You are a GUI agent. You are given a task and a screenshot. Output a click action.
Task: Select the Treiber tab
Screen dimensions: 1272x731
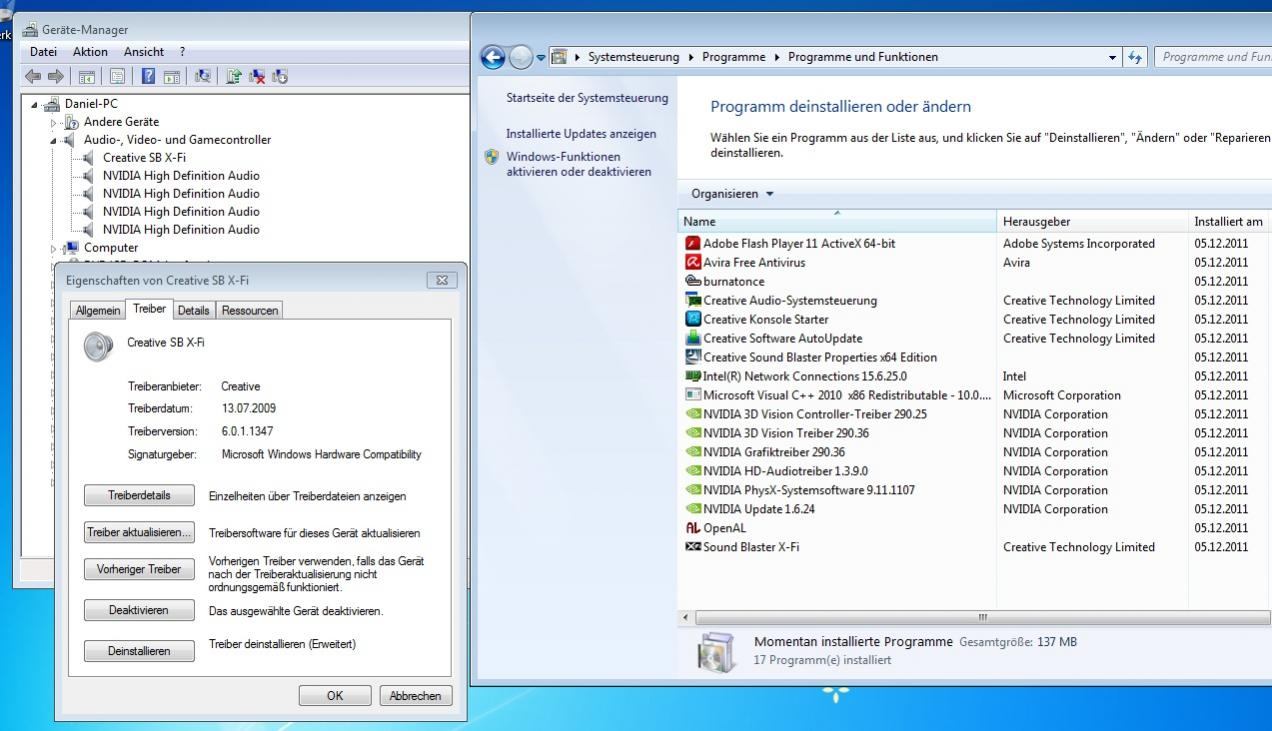150,309
